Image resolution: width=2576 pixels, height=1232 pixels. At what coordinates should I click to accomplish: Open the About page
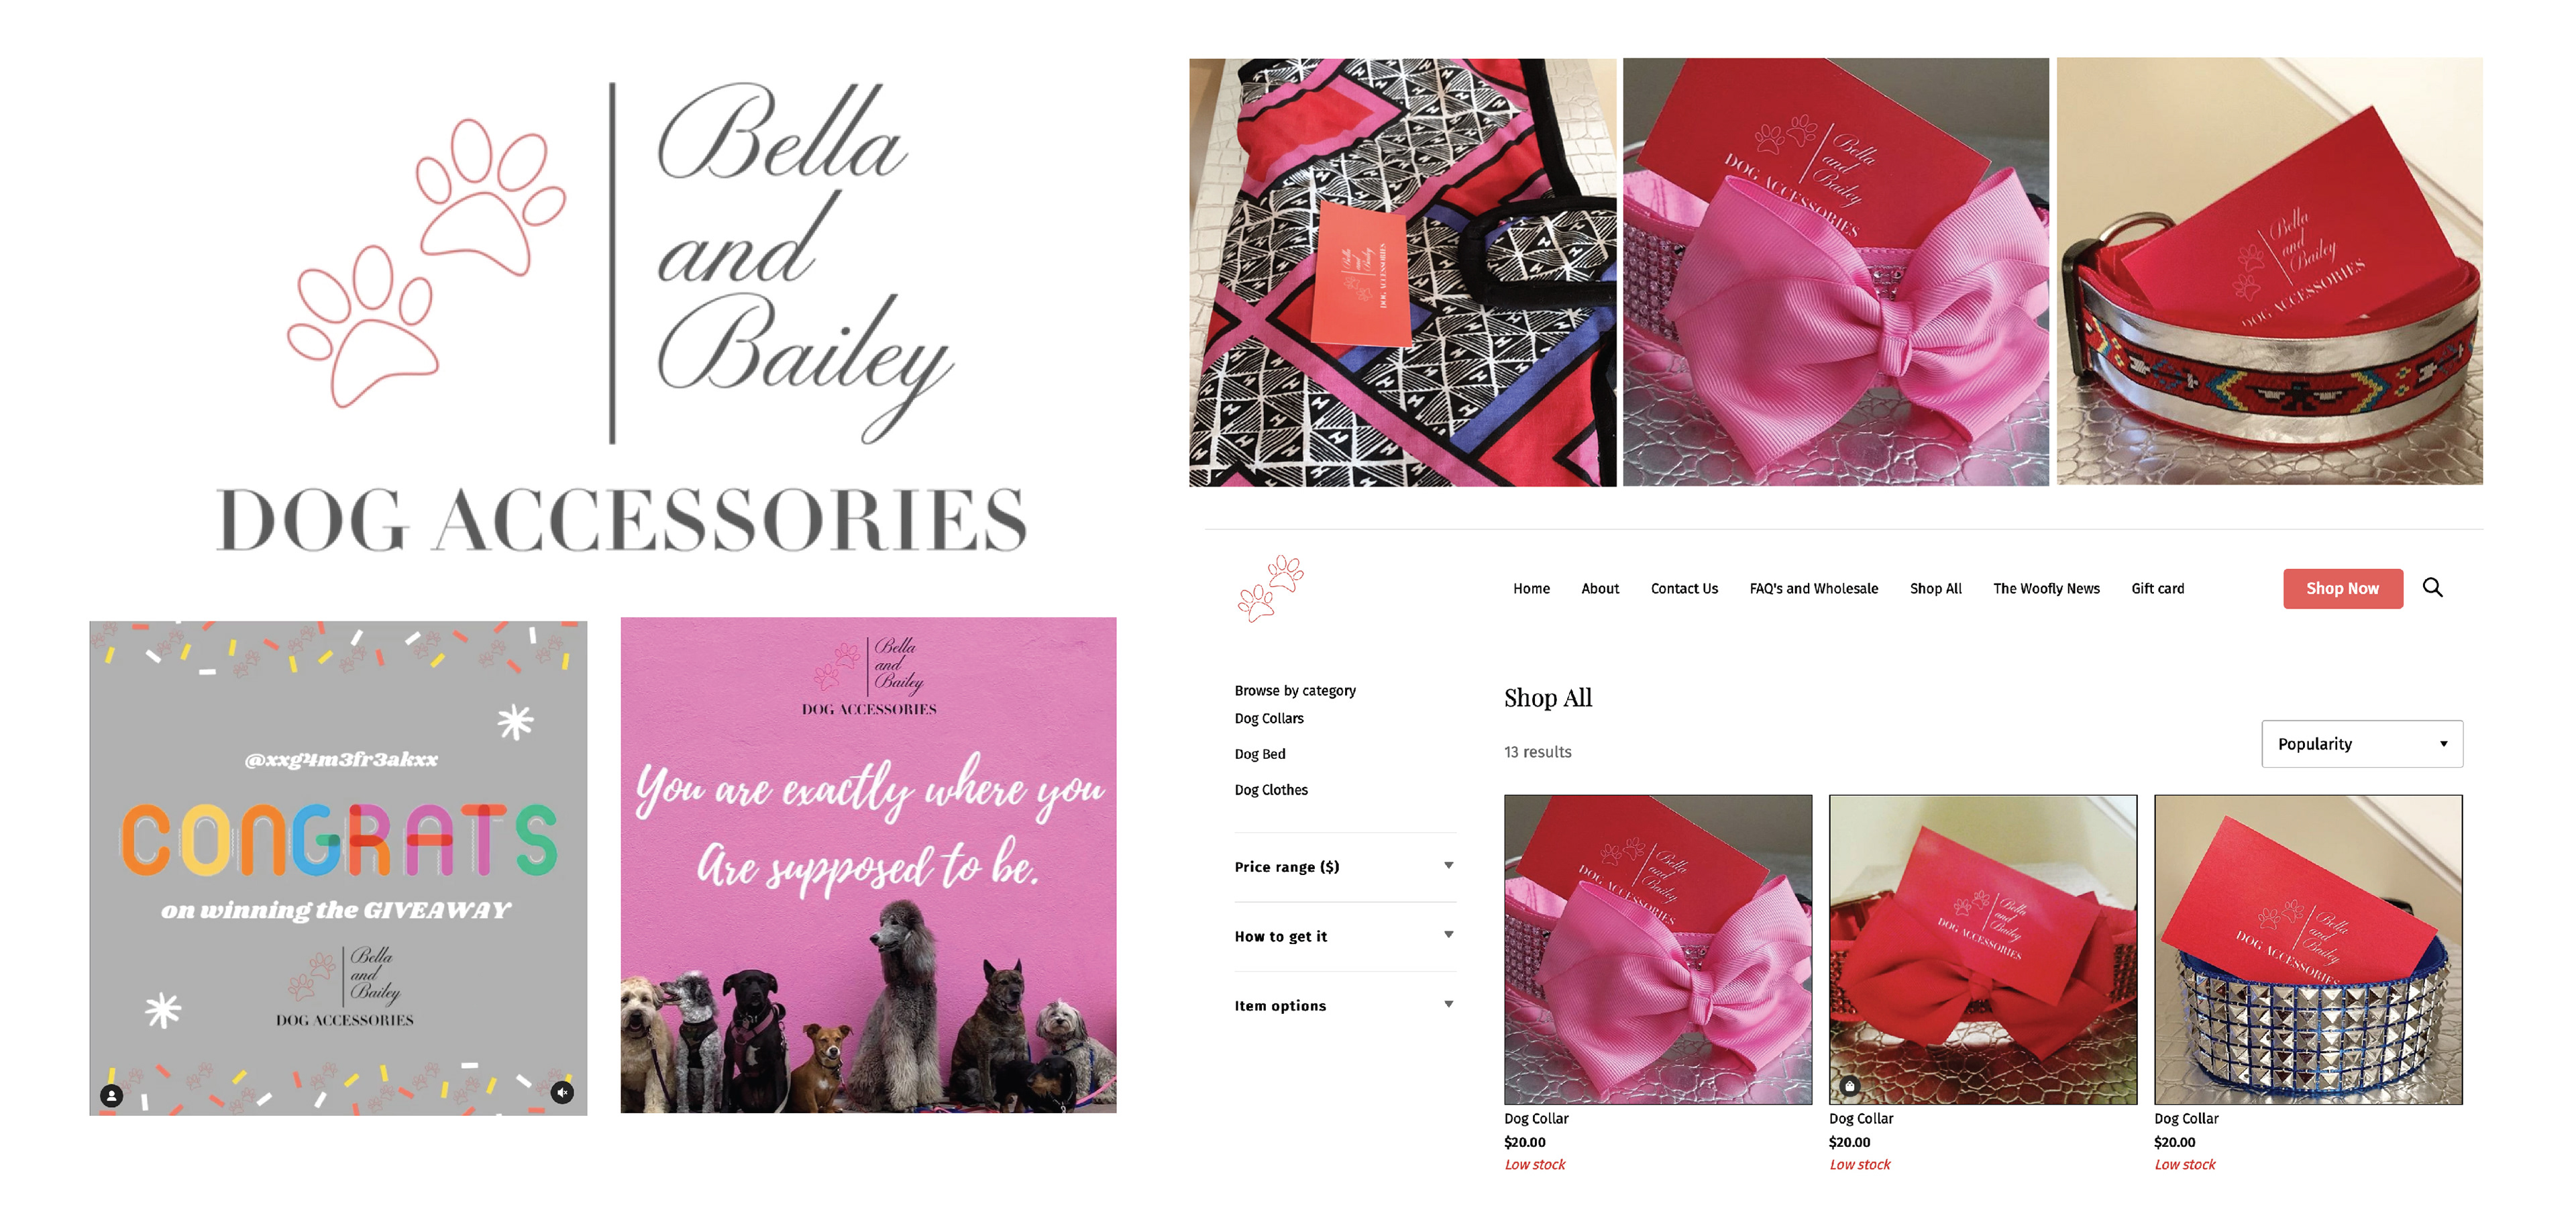[1600, 588]
